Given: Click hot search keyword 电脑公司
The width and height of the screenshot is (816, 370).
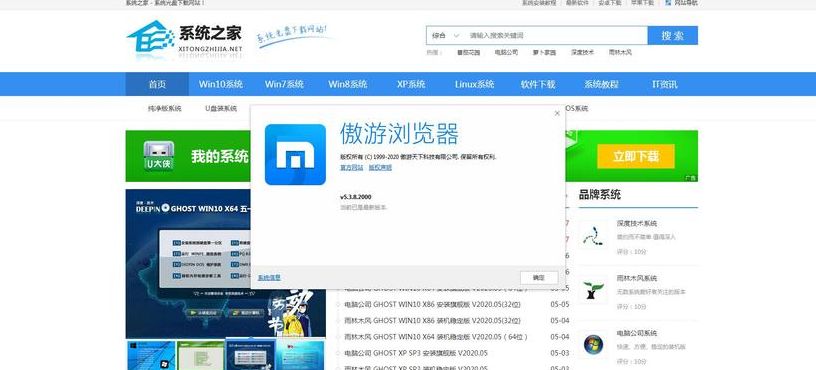Looking at the screenshot, I should 506,53.
